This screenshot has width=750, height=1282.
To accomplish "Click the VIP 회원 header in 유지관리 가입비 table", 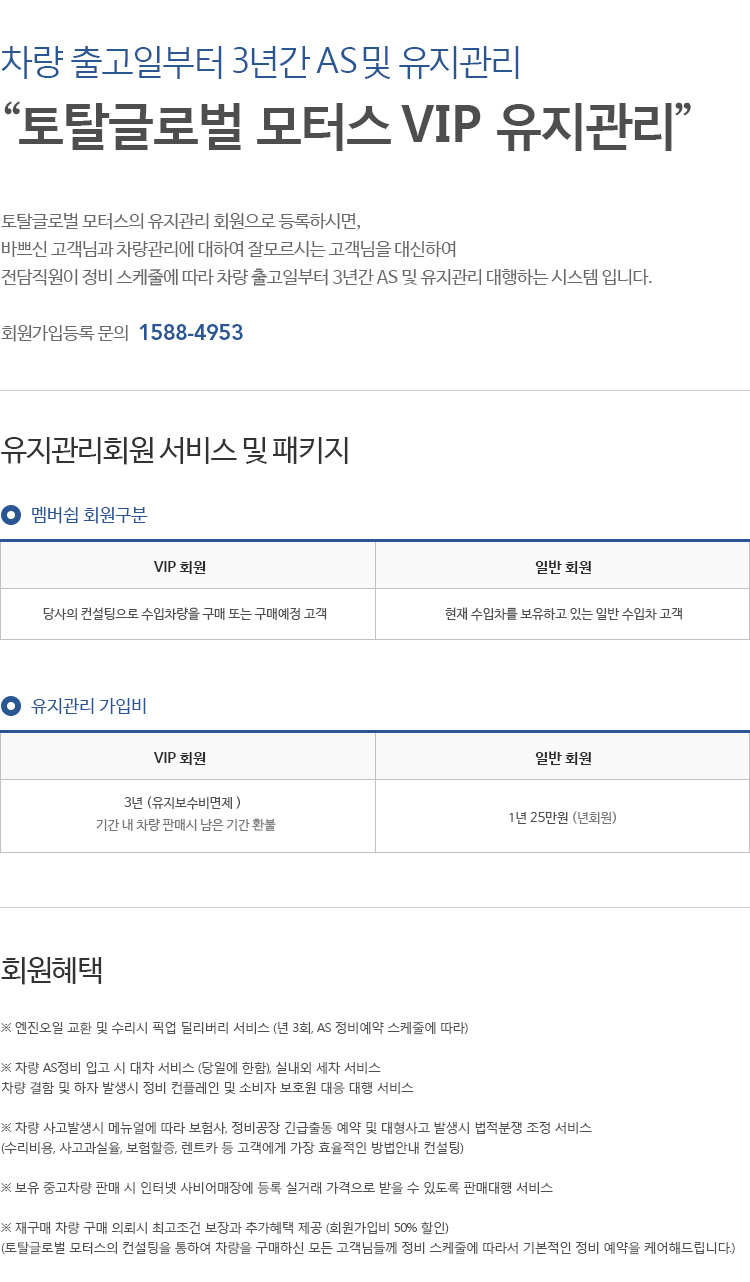I will click(x=188, y=758).
